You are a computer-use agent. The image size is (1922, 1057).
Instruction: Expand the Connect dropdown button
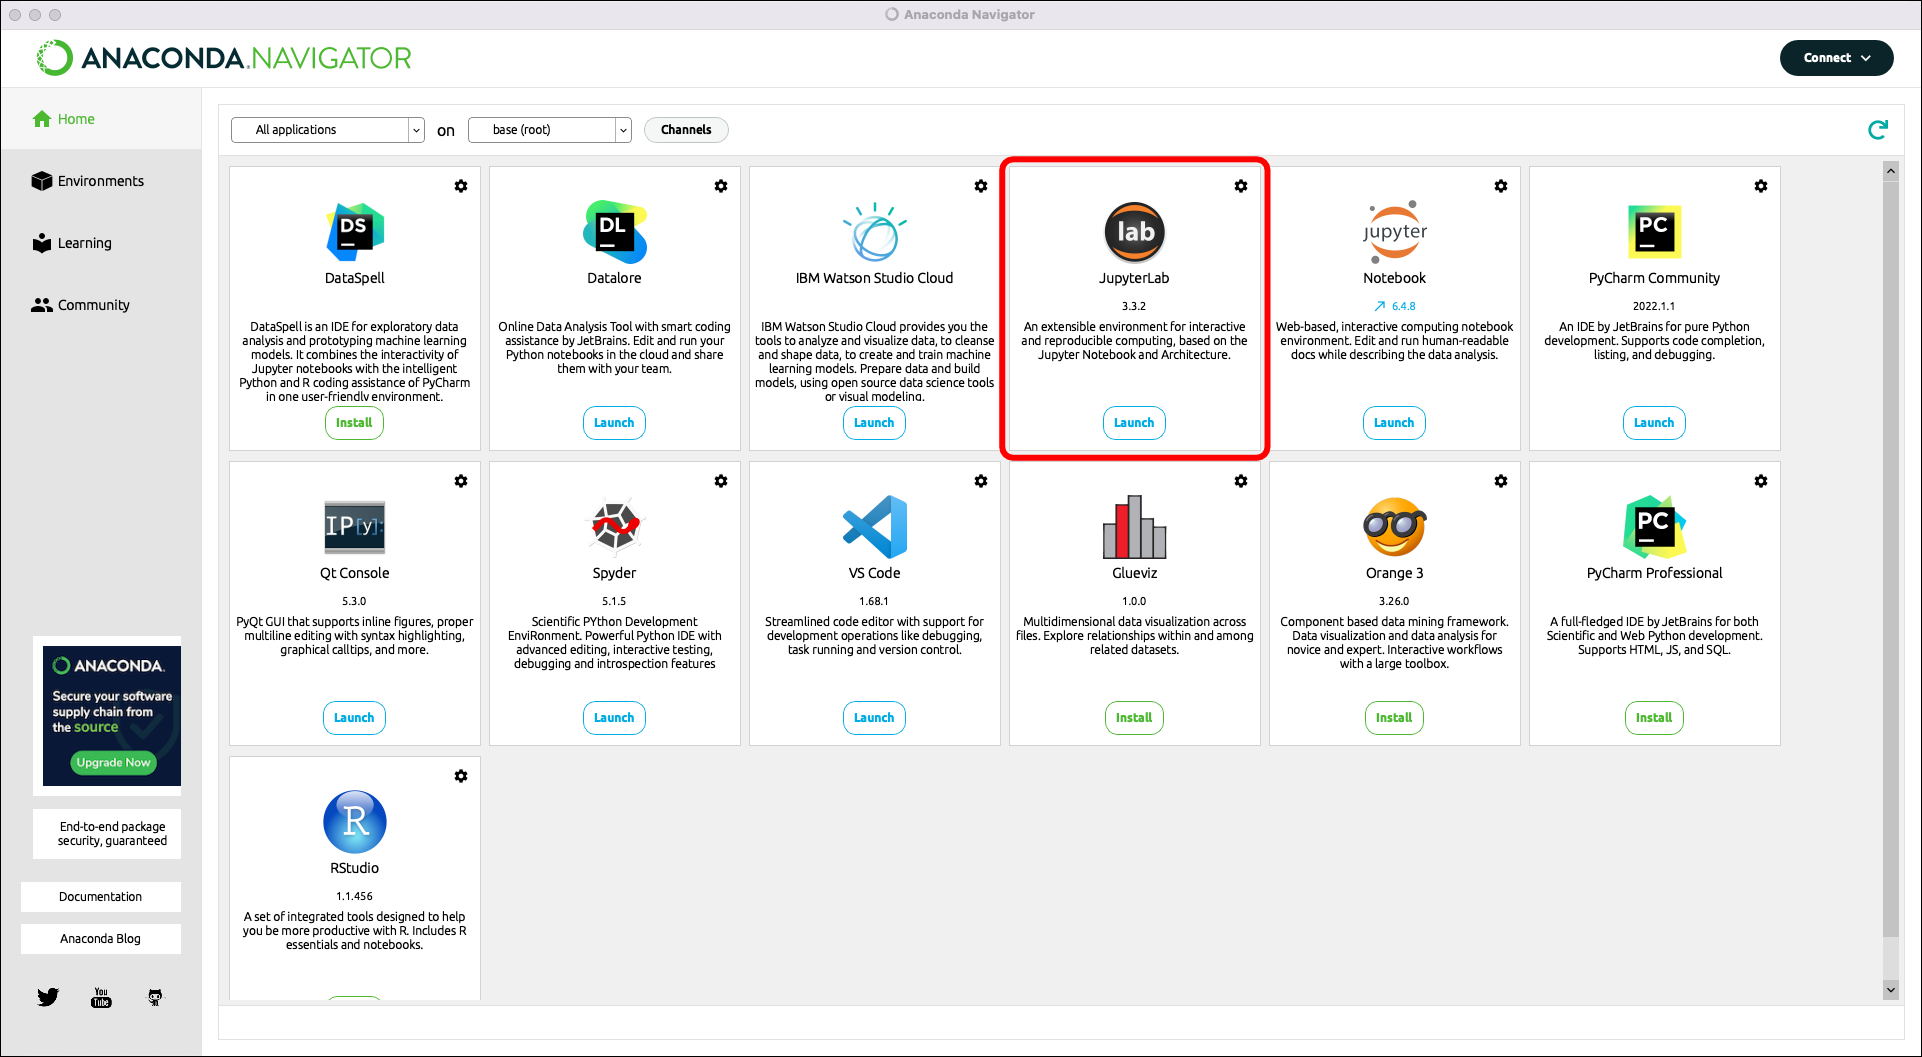tap(1836, 58)
